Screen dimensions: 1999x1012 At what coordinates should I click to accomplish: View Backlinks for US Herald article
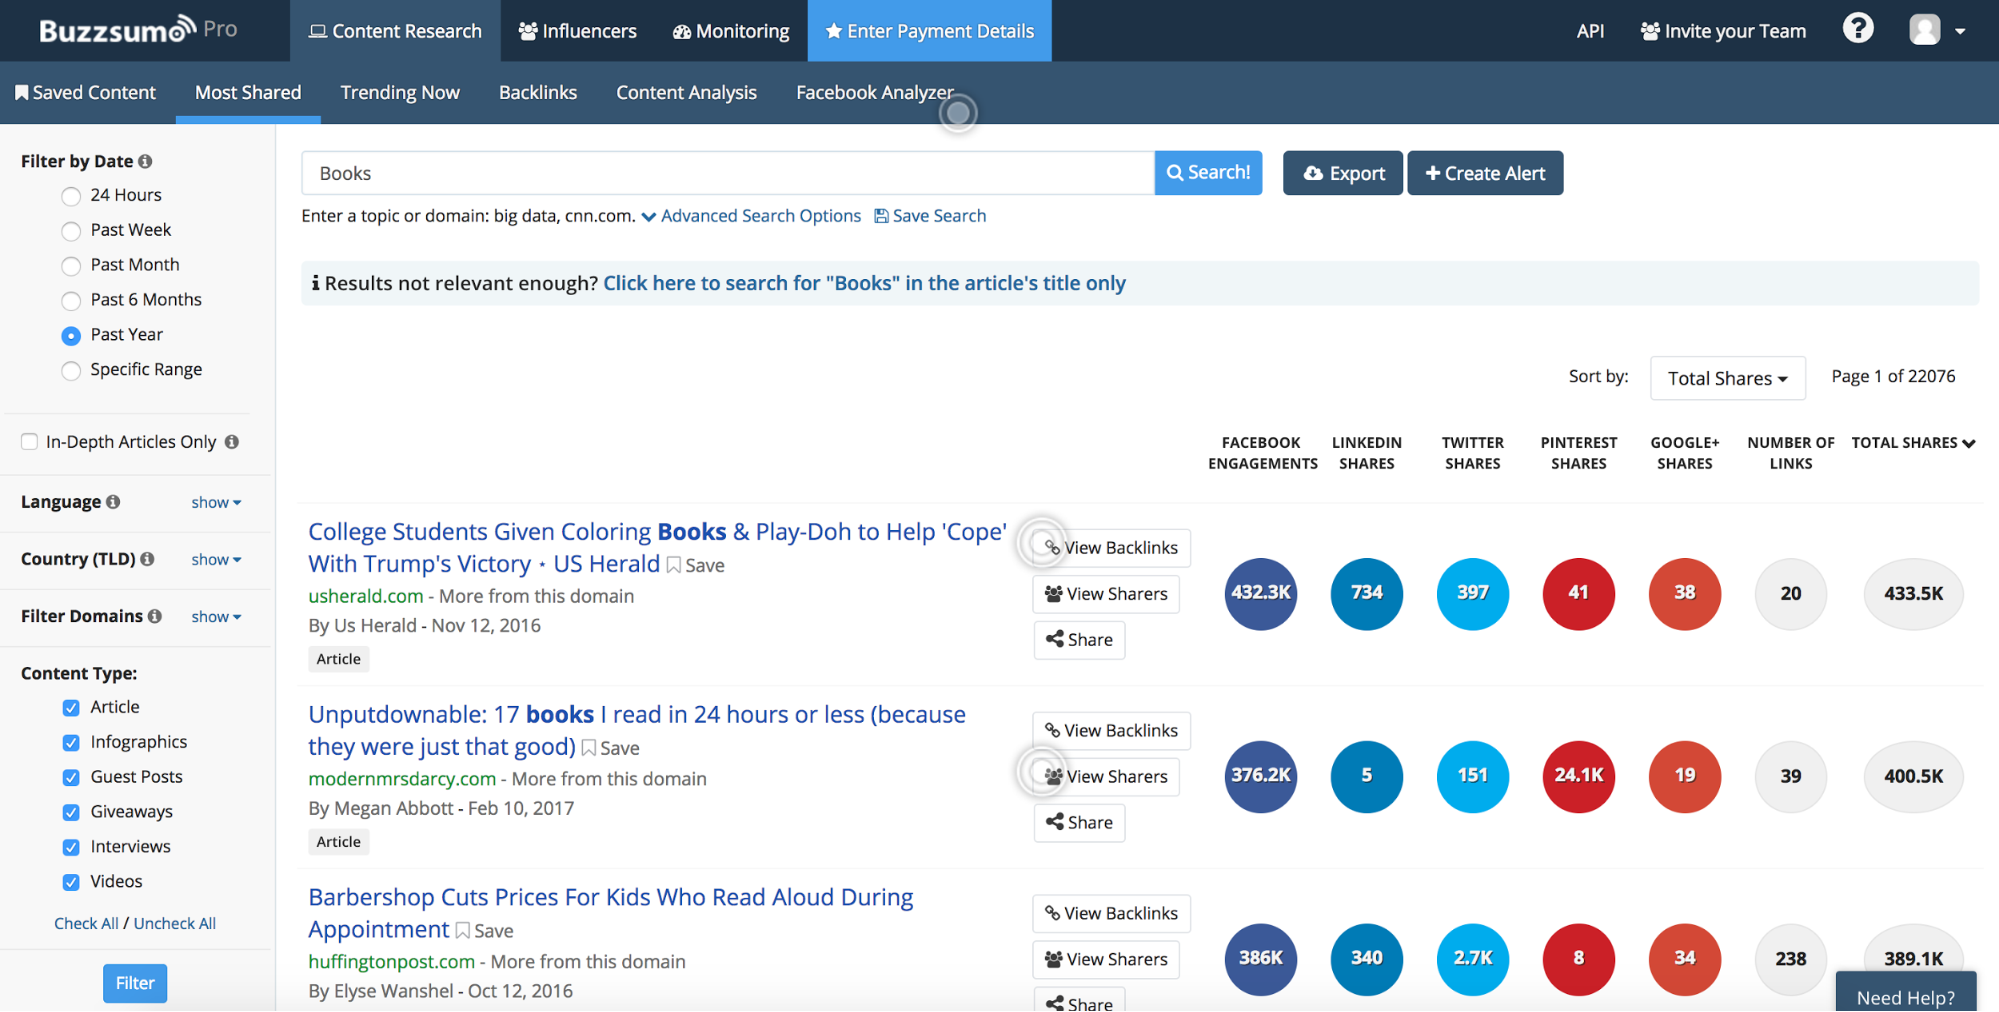pos(1111,548)
